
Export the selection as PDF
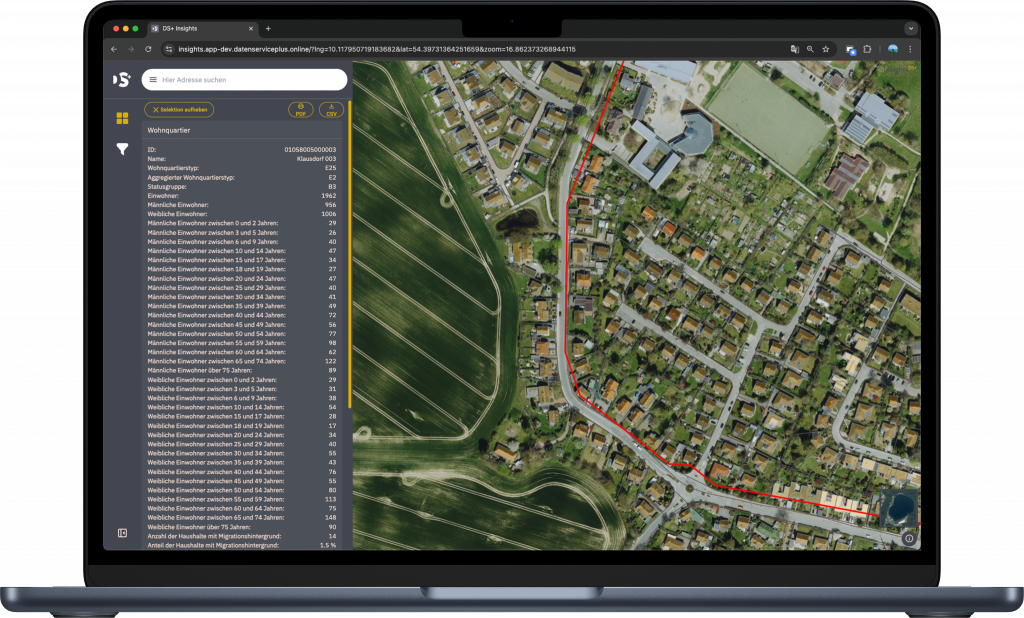point(301,110)
